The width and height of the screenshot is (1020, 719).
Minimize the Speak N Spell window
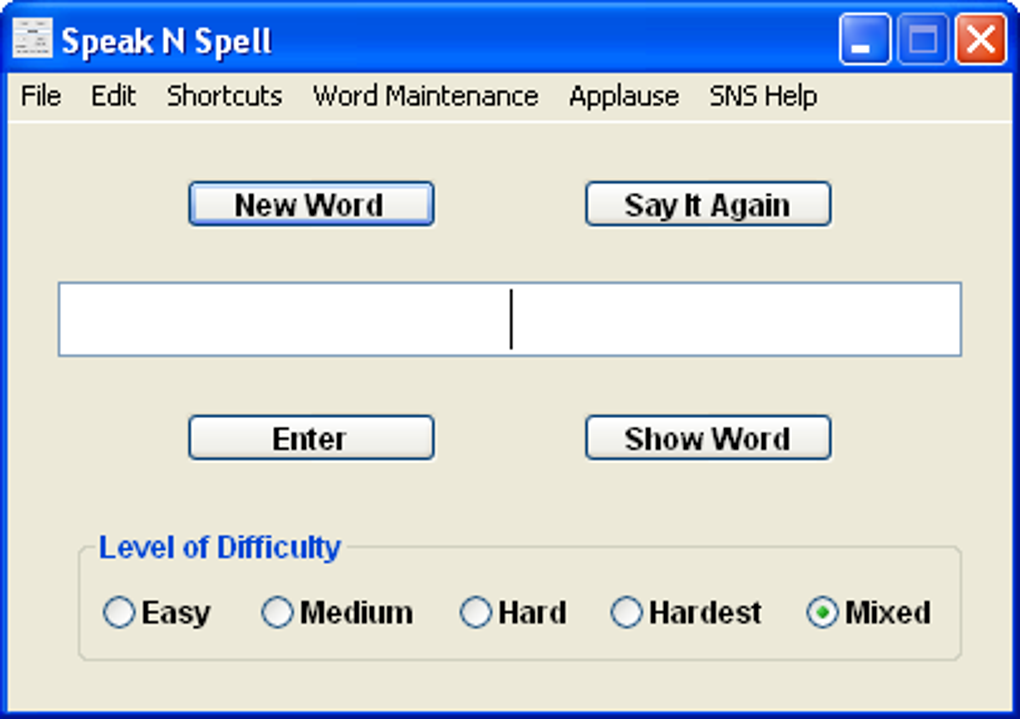[x=865, y=40]
